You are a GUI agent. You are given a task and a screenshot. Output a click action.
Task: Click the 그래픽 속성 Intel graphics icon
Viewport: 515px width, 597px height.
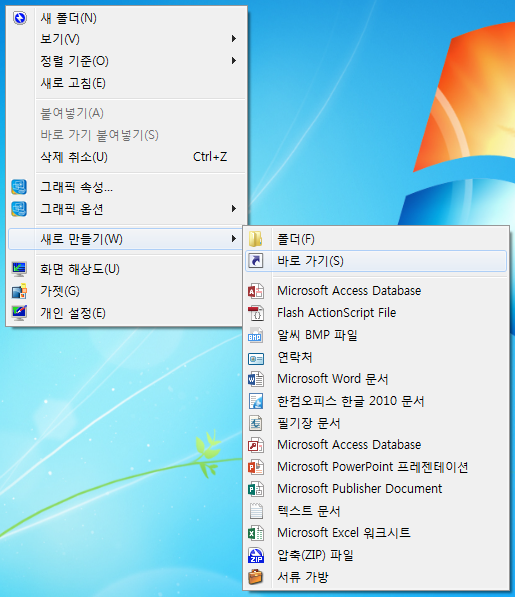tap(19, 187)
